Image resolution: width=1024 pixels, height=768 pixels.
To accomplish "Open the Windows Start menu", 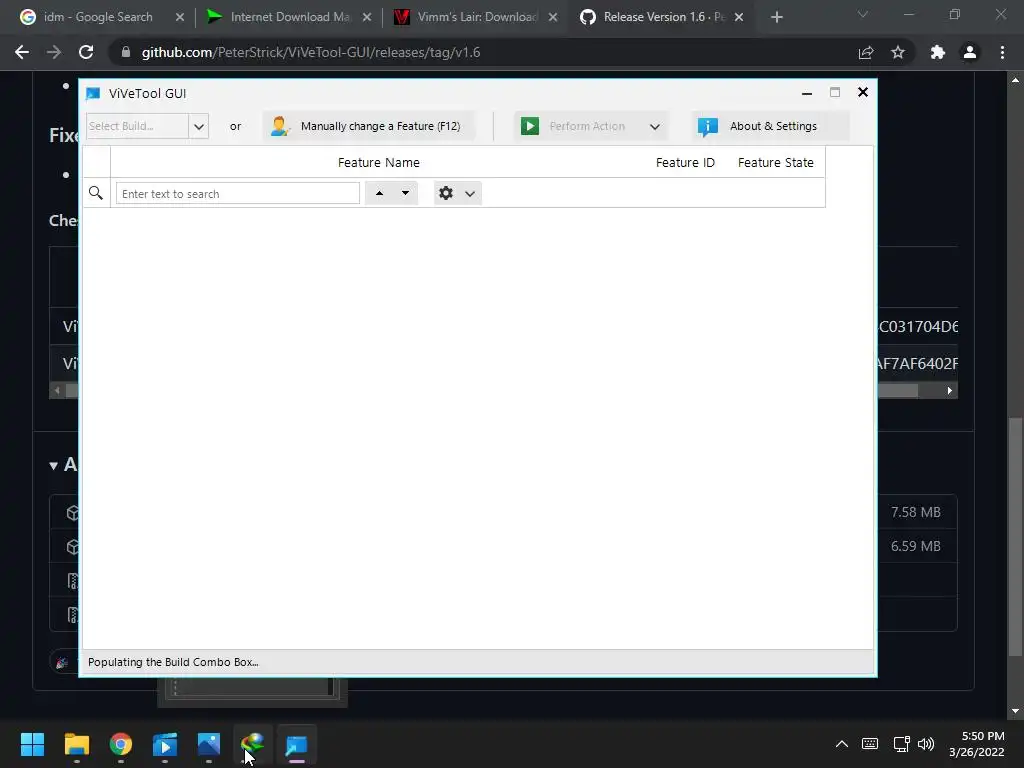I will coord(32,744).
